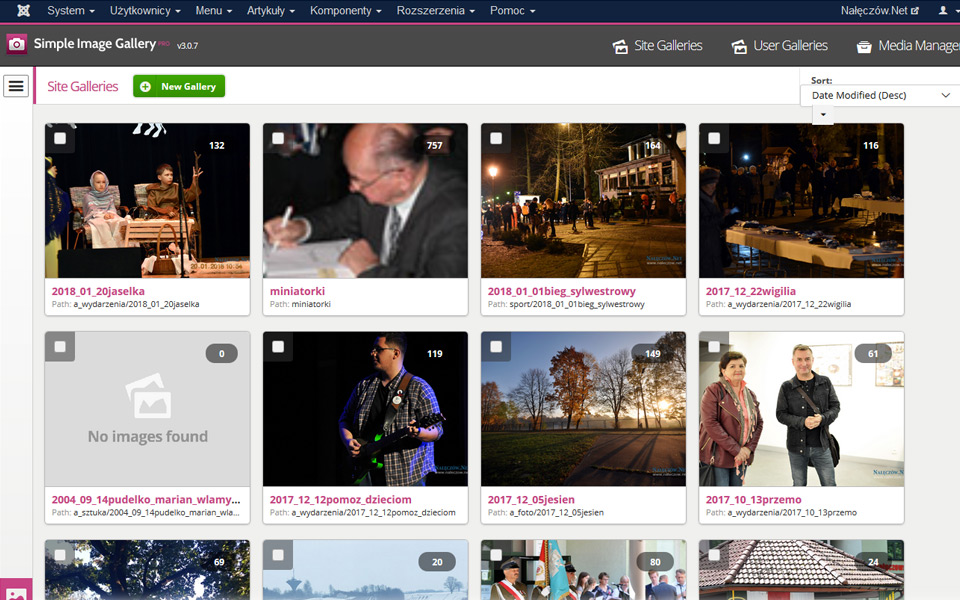960x600 pixels.
Task: Check the 2017_12_22wigilia gallery checkbox
Action: coord(714,138)
